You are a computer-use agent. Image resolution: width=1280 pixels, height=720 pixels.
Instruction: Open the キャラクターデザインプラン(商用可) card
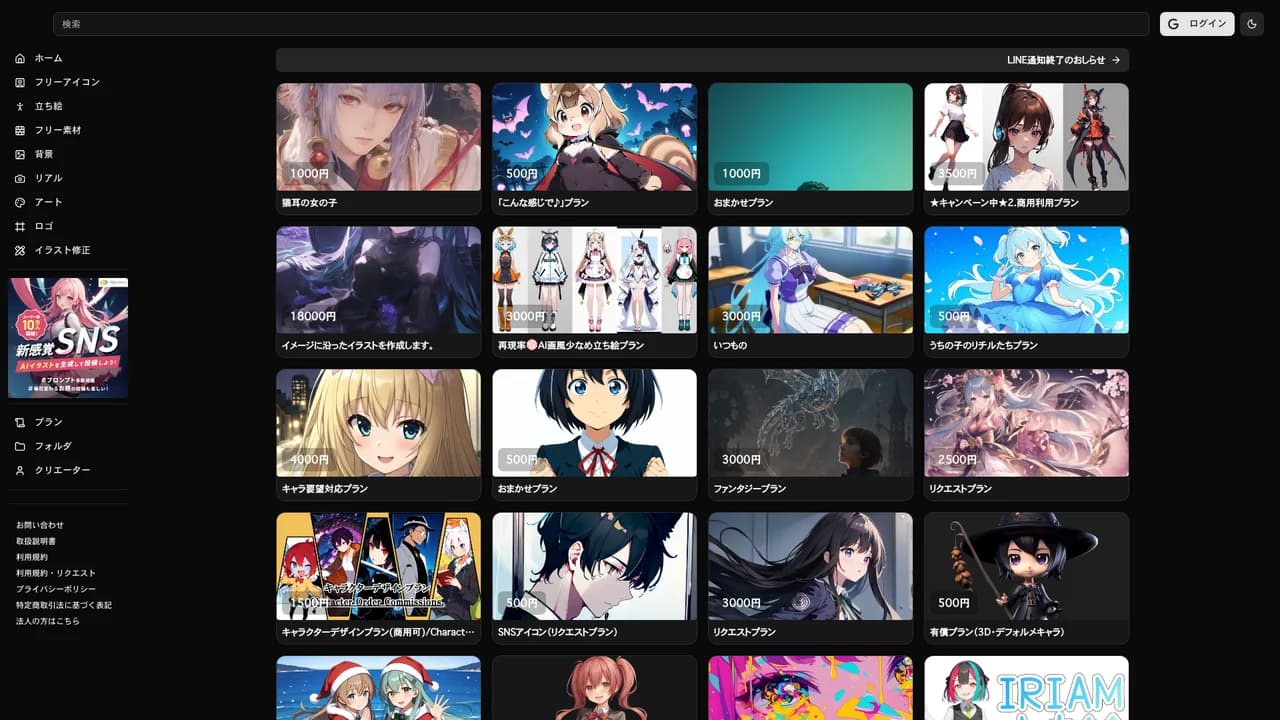point(378,578)
